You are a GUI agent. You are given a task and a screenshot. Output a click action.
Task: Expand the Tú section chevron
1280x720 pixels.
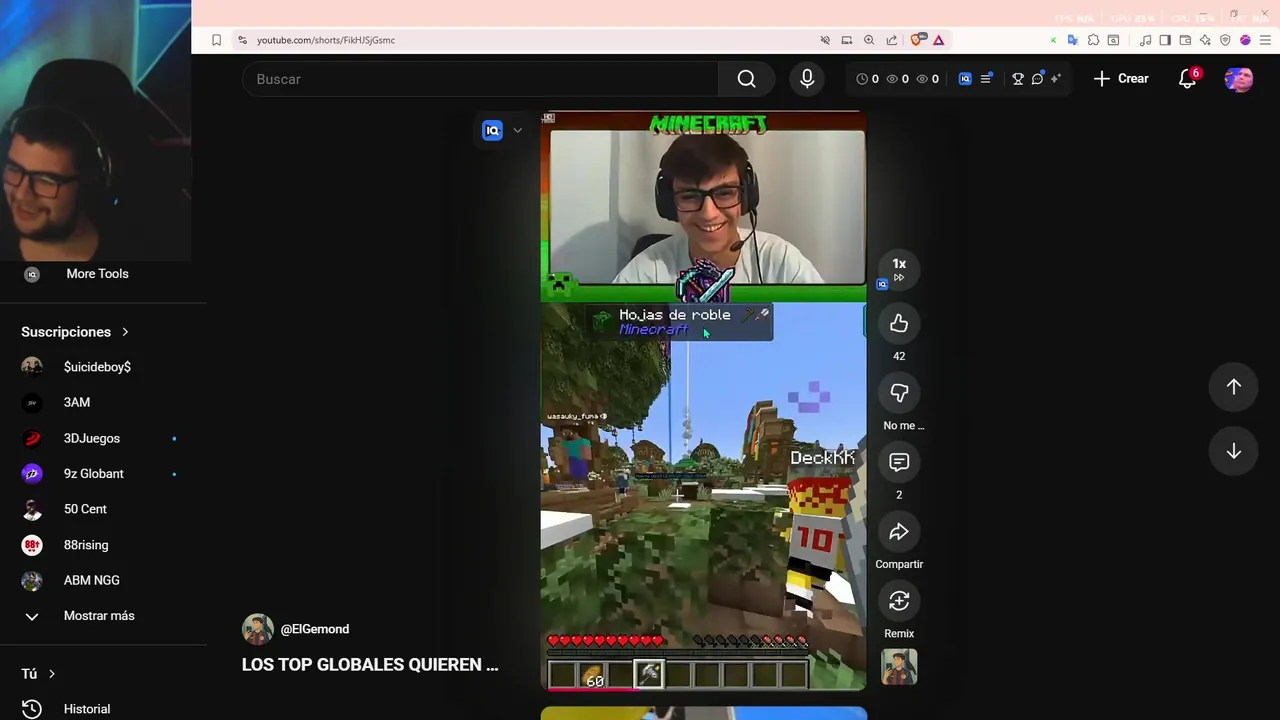coord(52,674)
